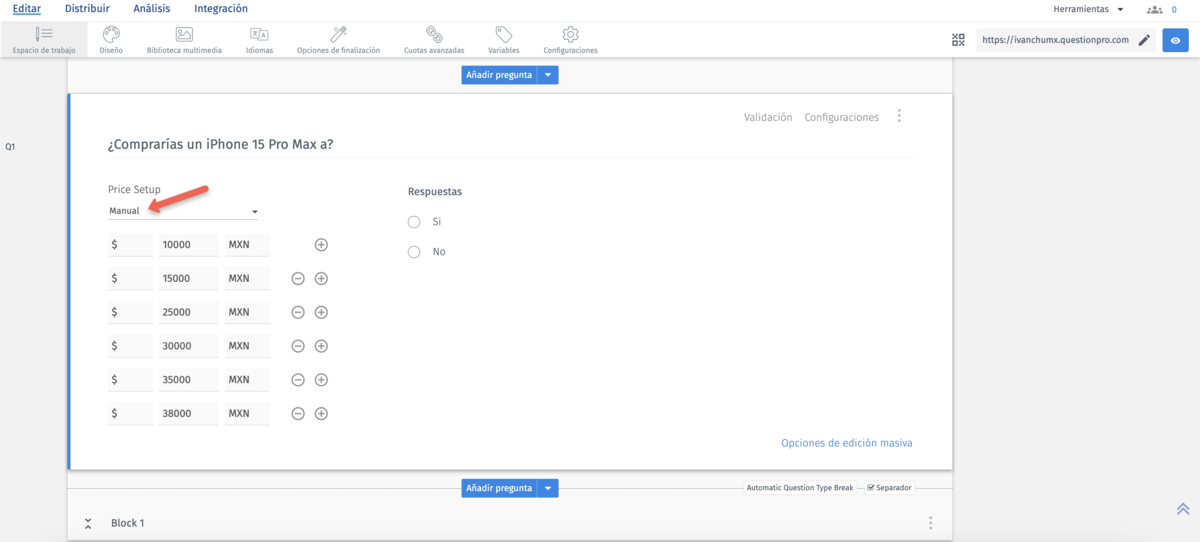Screen dimensions: 1200x542
Task: Open the Variables tag icon
Action: (x=504, y=35)
